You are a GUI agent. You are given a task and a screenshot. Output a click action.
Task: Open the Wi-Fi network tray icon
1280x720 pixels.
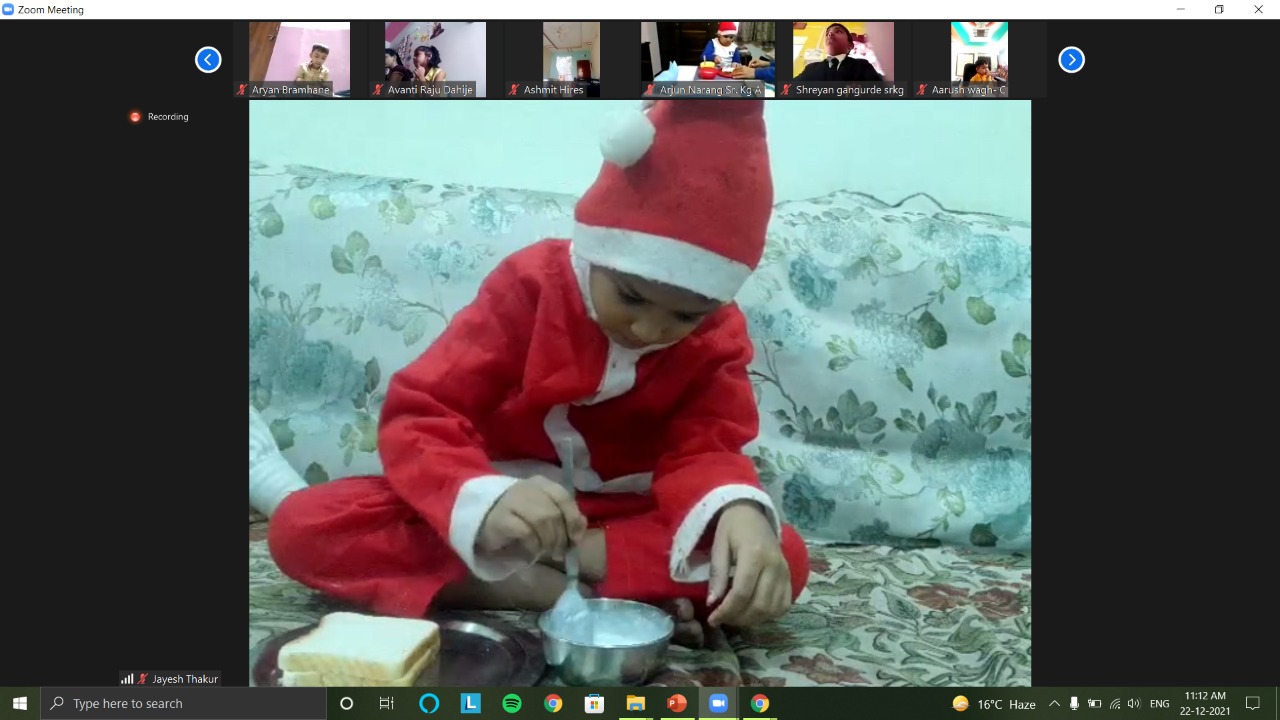pyautogui.click(x=1114, y=704)
